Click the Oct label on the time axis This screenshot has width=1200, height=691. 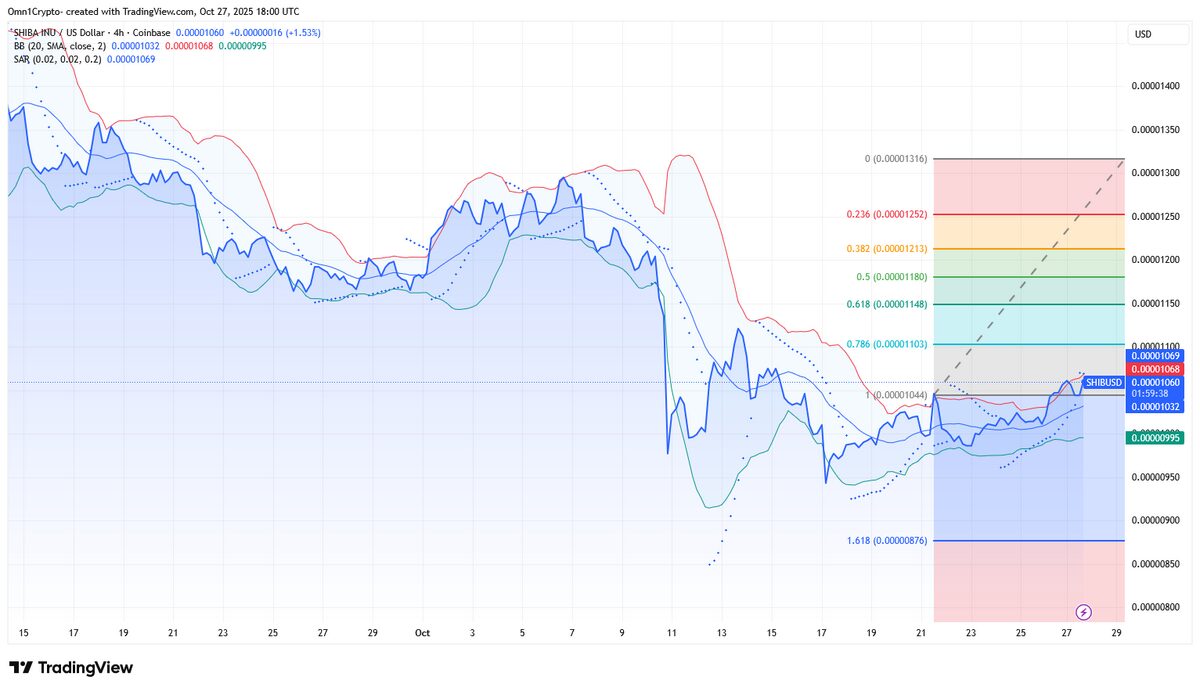[421, 633]
